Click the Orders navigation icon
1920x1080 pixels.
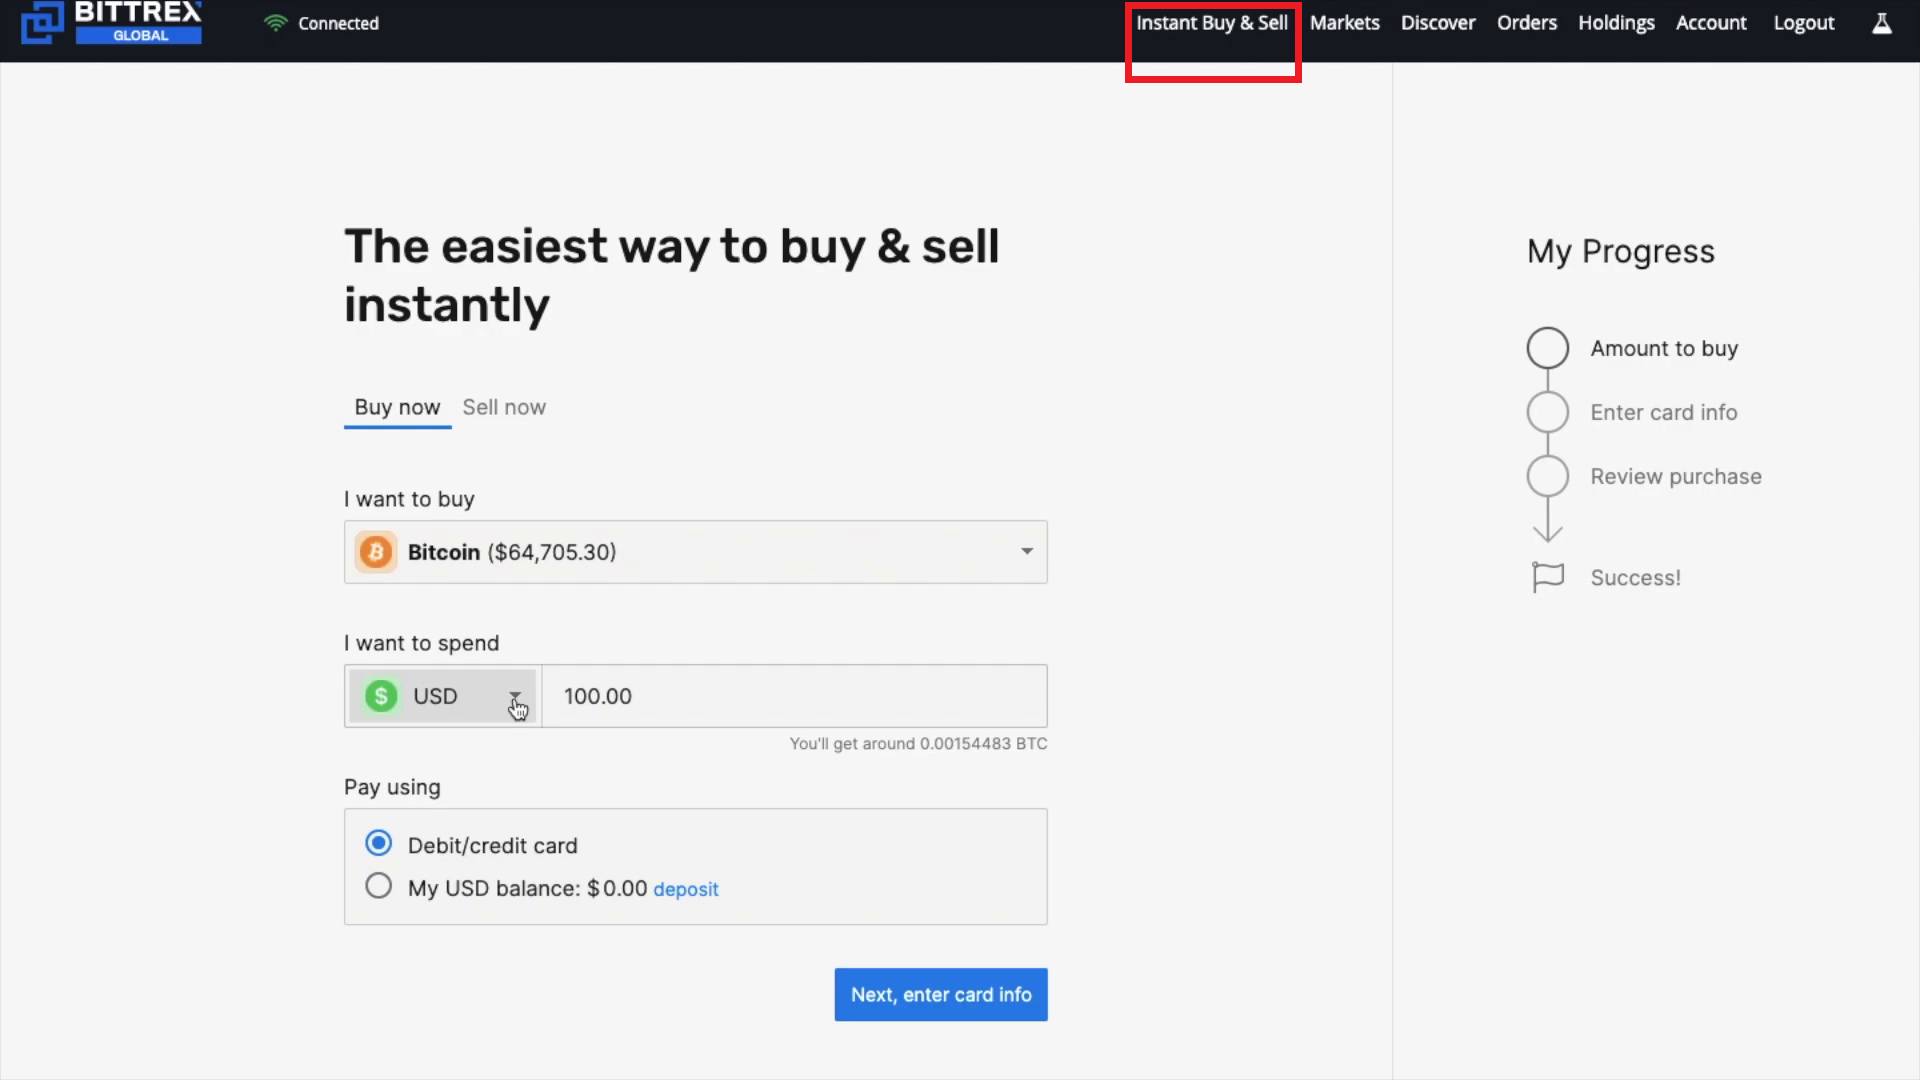point(1527,22)
